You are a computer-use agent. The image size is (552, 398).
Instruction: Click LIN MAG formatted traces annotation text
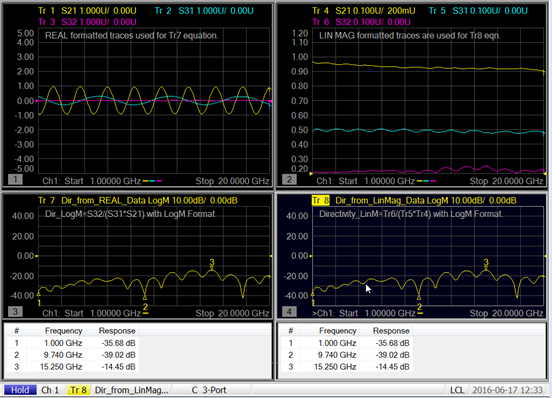pos(409,36)
